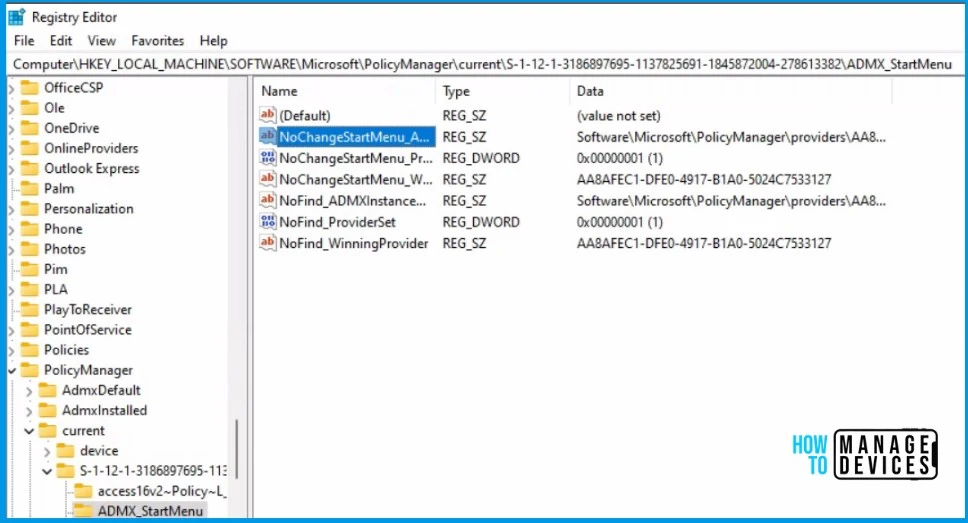Open the Help menu
Viewport: 968px width, 523px height.
(213, 41)
